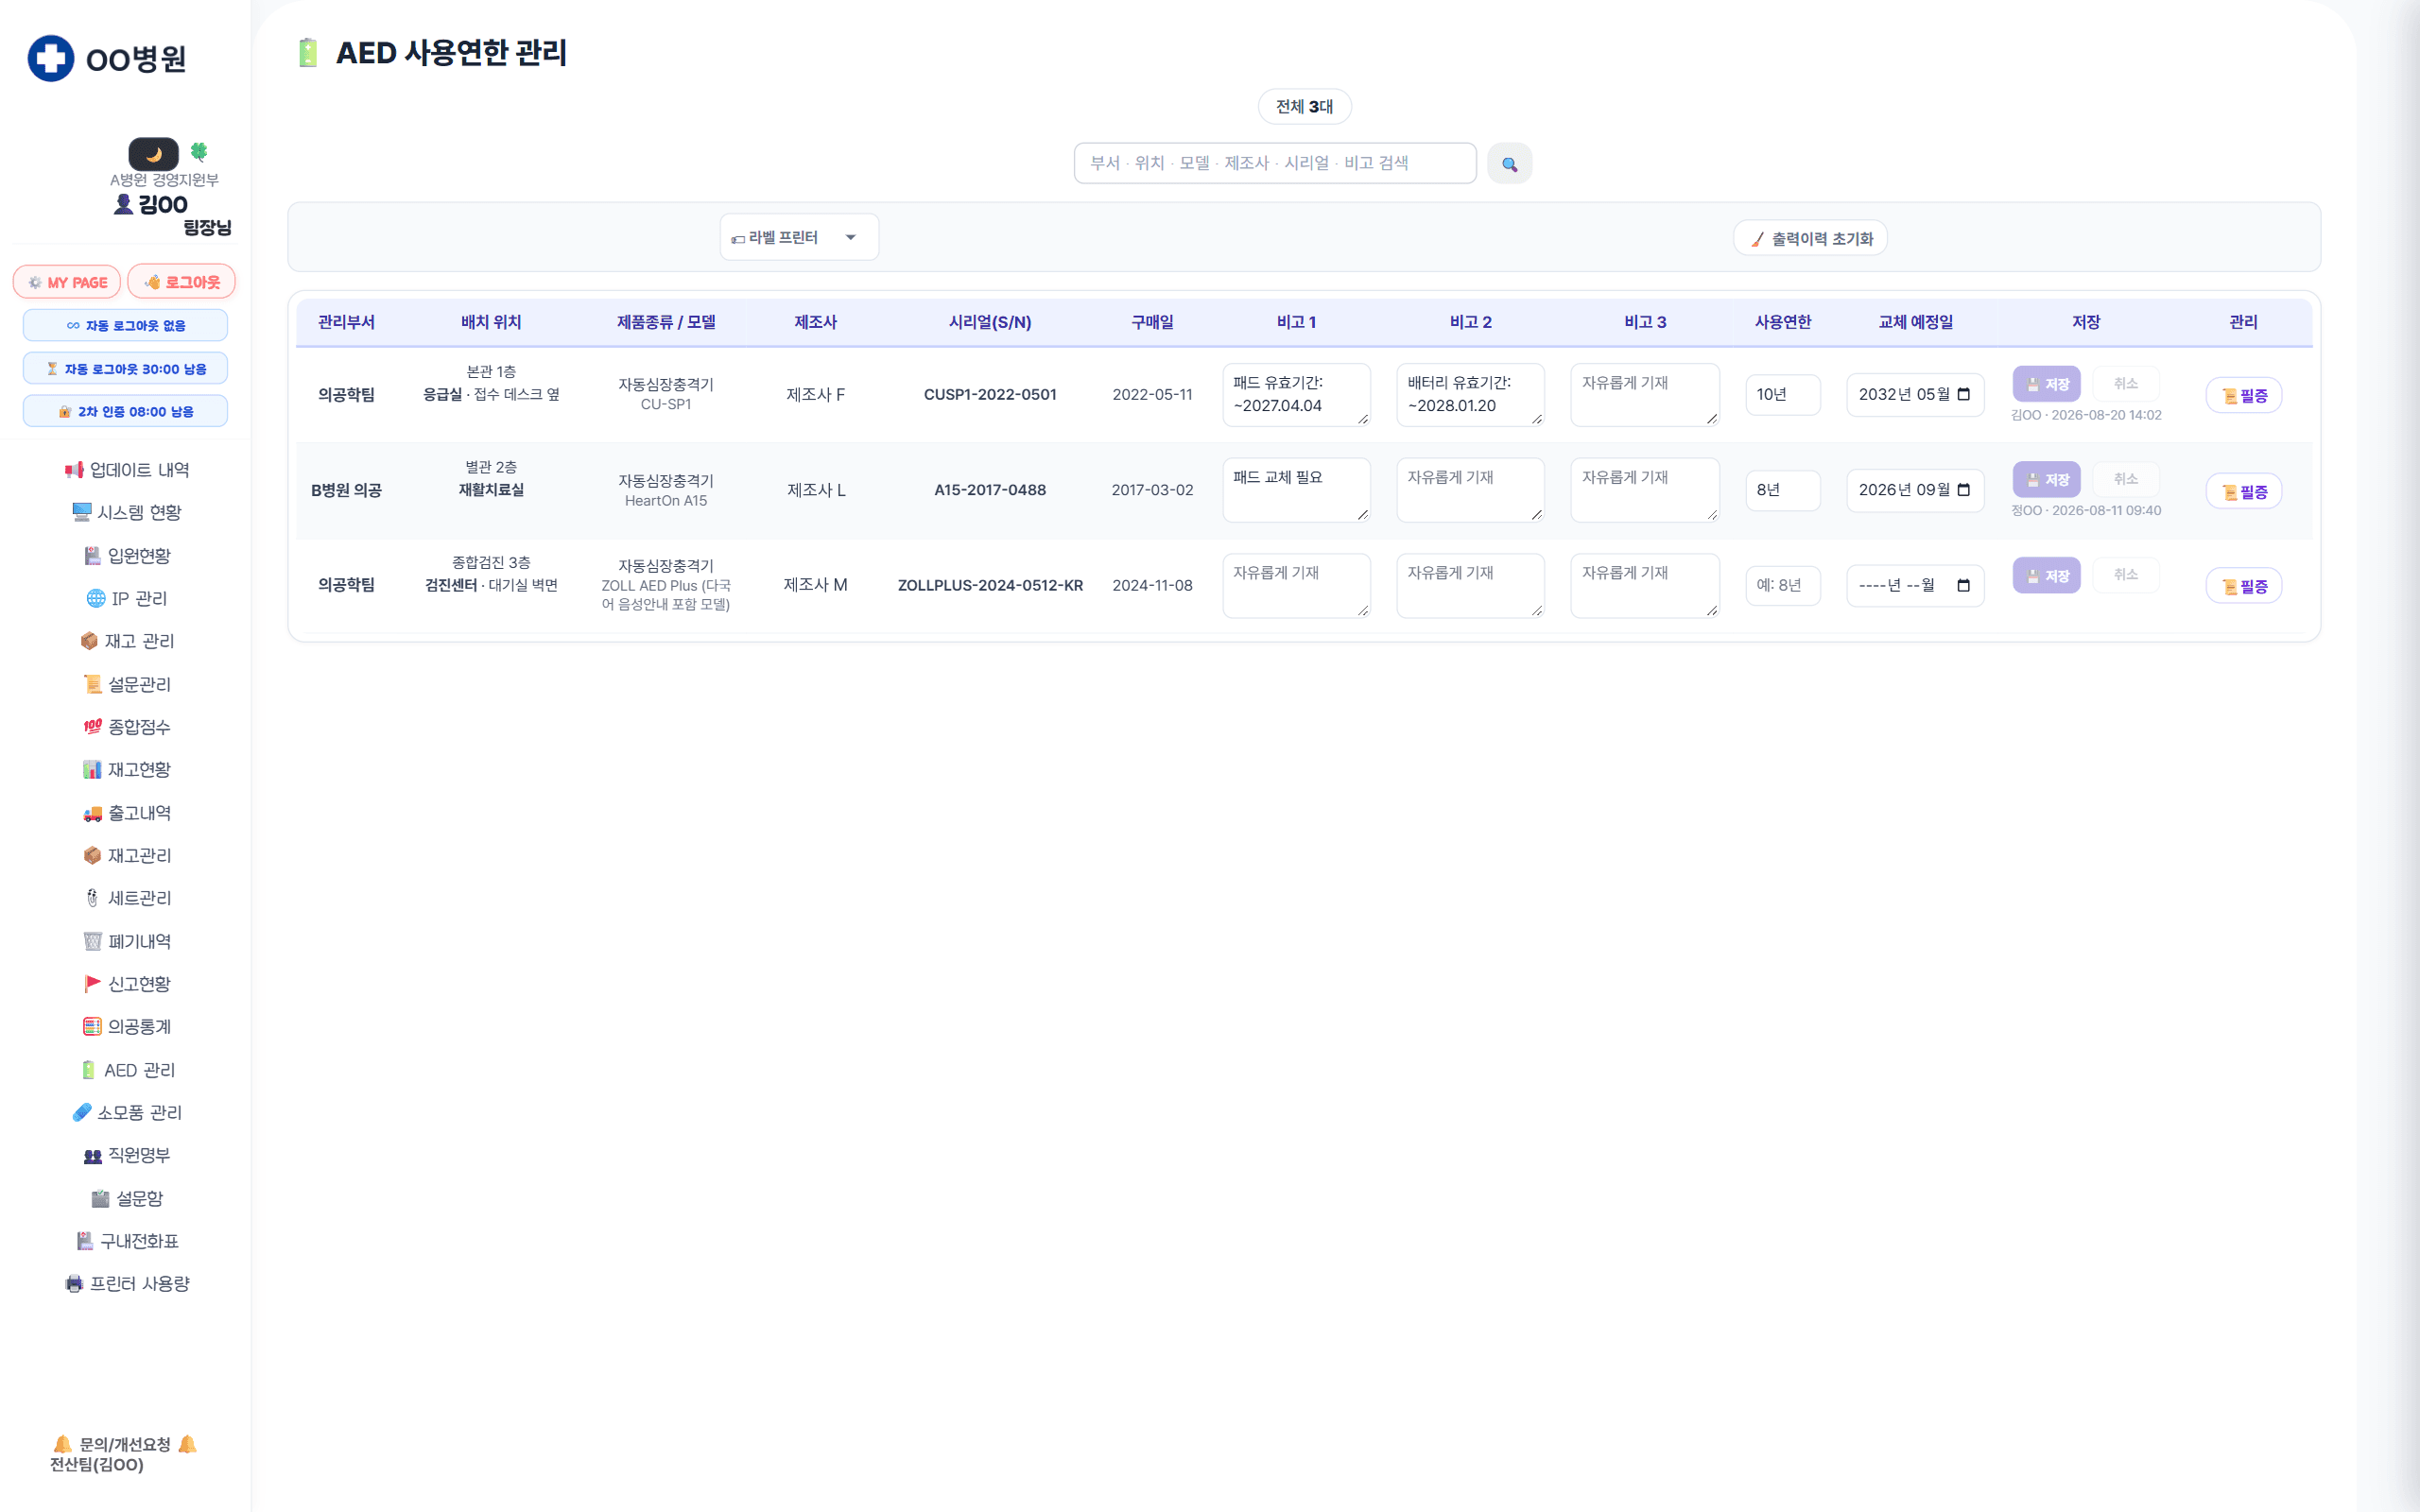This screenshot has width=2420, height=1512.
Task: Click the 출력이력 초기화 button
Action: coord(1810,239)
